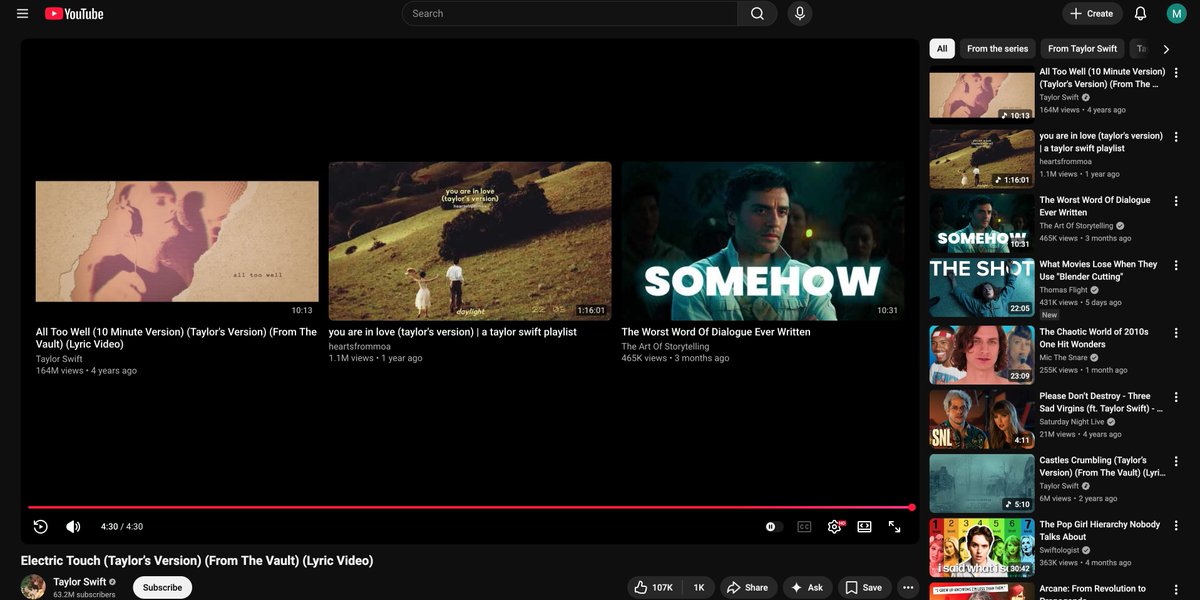The image size is (1200, 600).
Task: Click Mic The Snare channel name
Action: (x=1064, y=357)
